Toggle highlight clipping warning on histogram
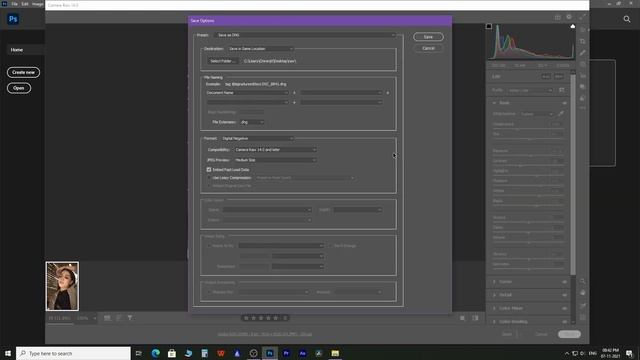640x360 pixels. pyautogui.click(x=573, y=26)
